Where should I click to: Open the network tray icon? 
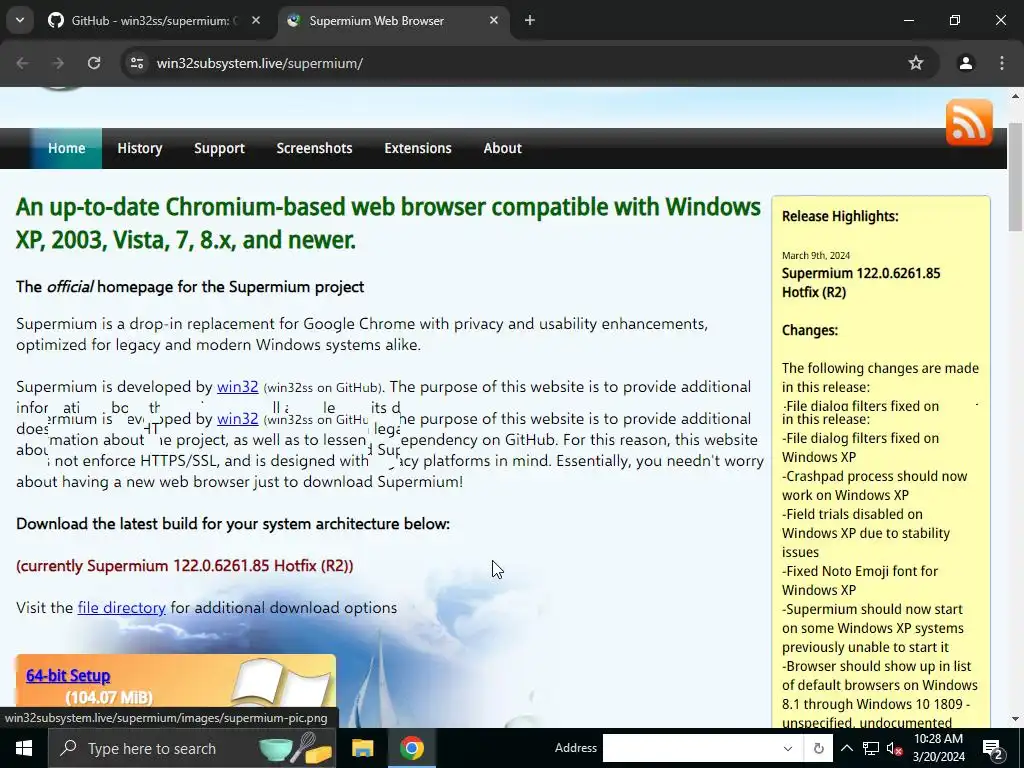click(x=871, y=748)
